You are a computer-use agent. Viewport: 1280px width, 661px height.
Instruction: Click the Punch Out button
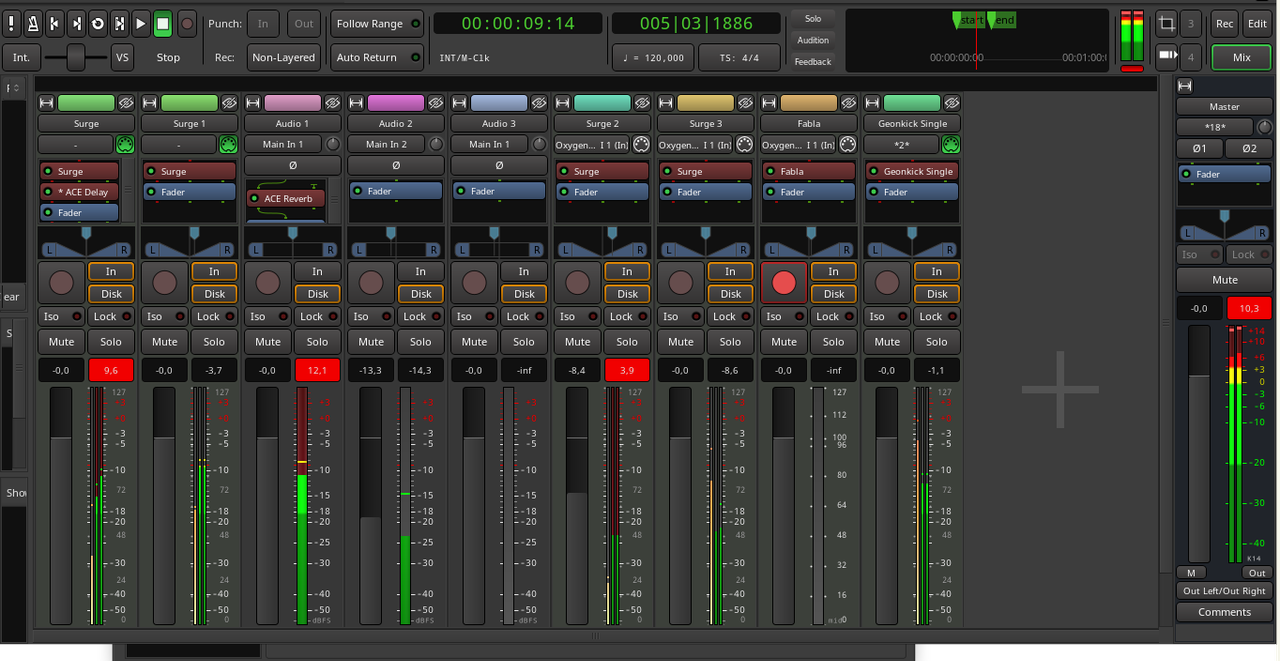pos(304,23)
